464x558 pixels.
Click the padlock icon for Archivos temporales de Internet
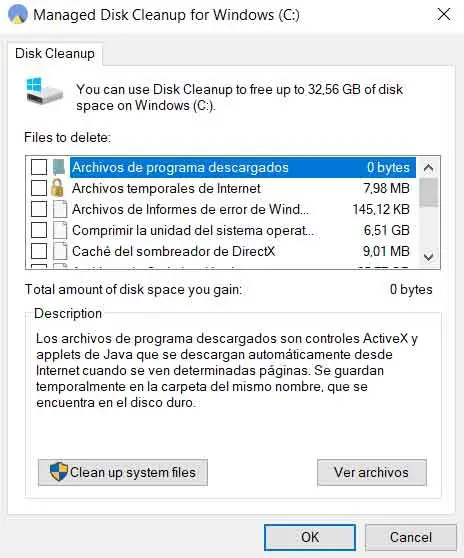[57, 188]
